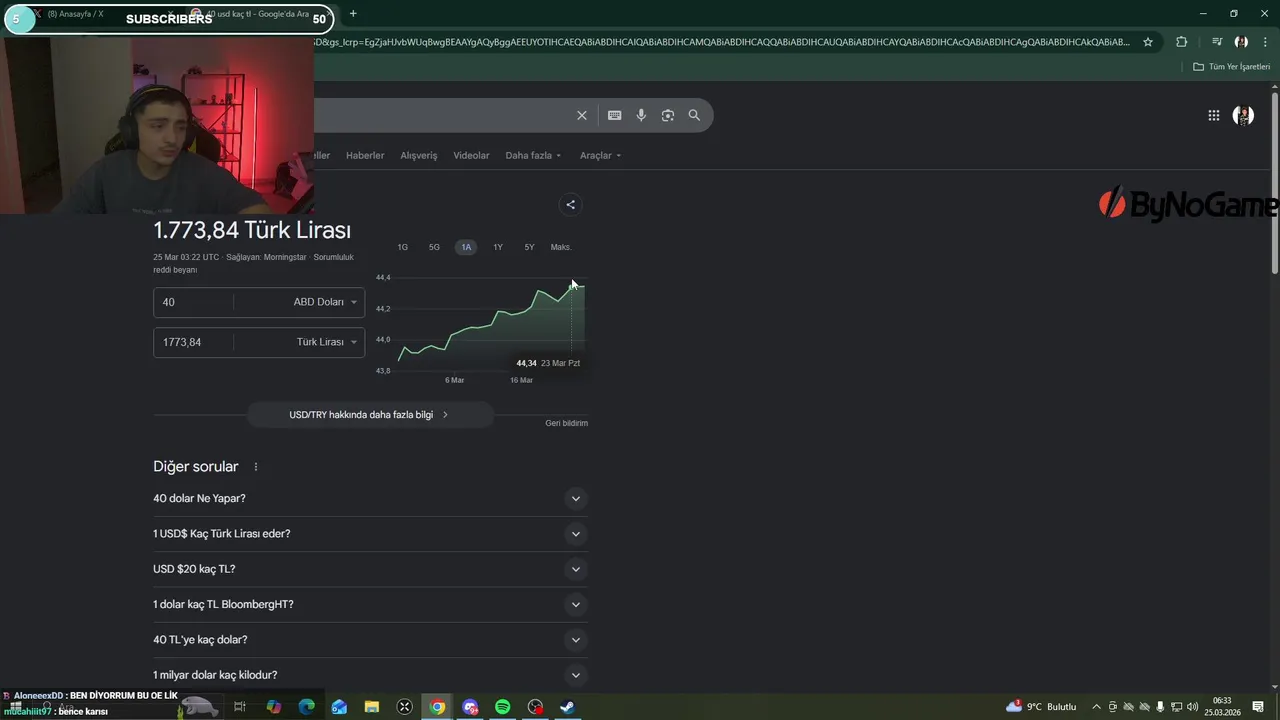This screenshot has height=720, width=1280.
Task: Open Chrome extensions puzzle icon
Action: pos(1181,42)
